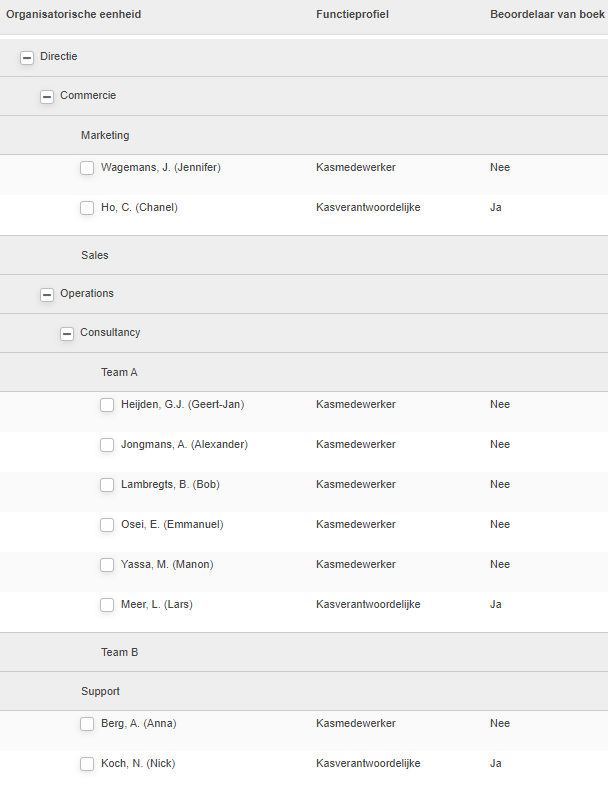
Task: Check Lambregts, B. (Bob) checkbox
Action: [x=107, y=485]
